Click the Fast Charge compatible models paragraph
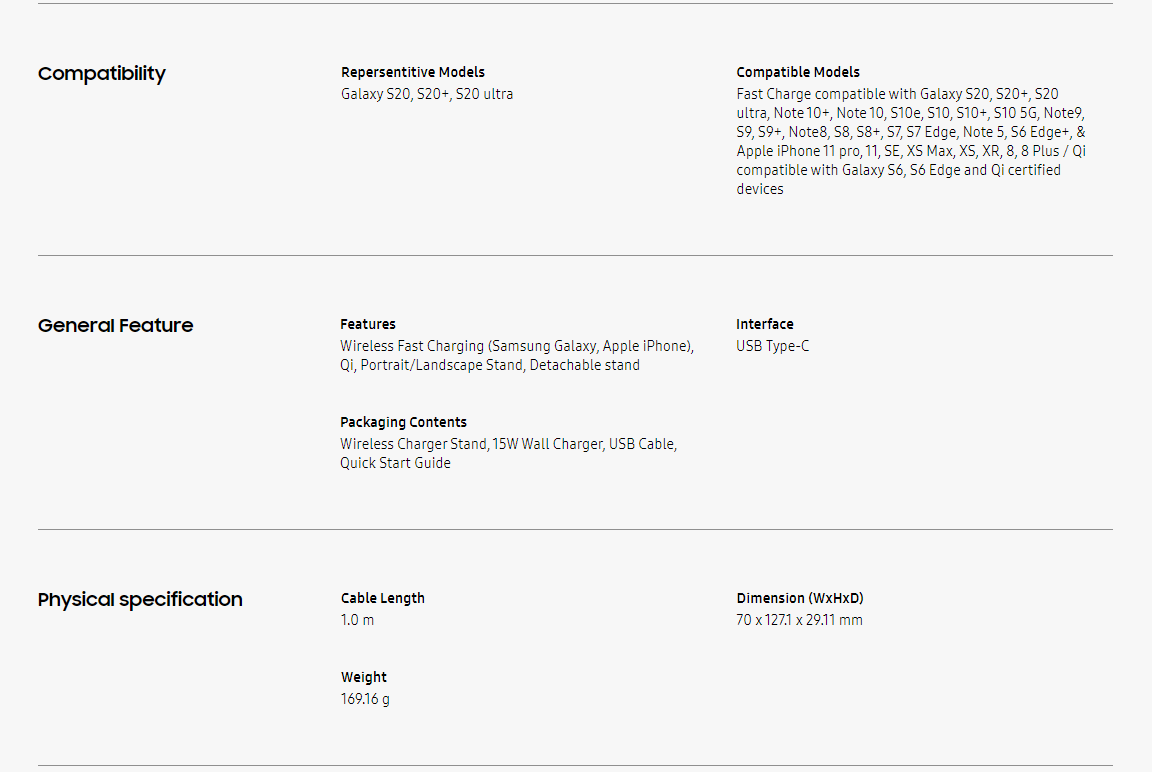The height and width of the screenshot is (772, 1154). [911, 141]
